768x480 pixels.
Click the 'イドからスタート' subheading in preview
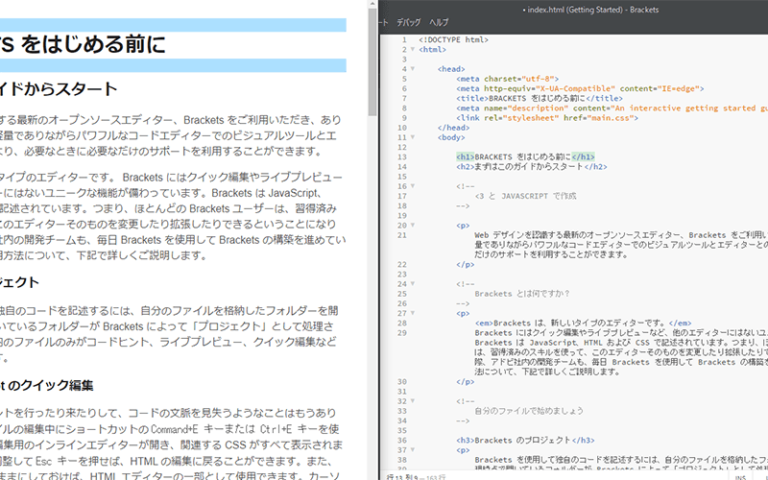[x=59, y=89]
